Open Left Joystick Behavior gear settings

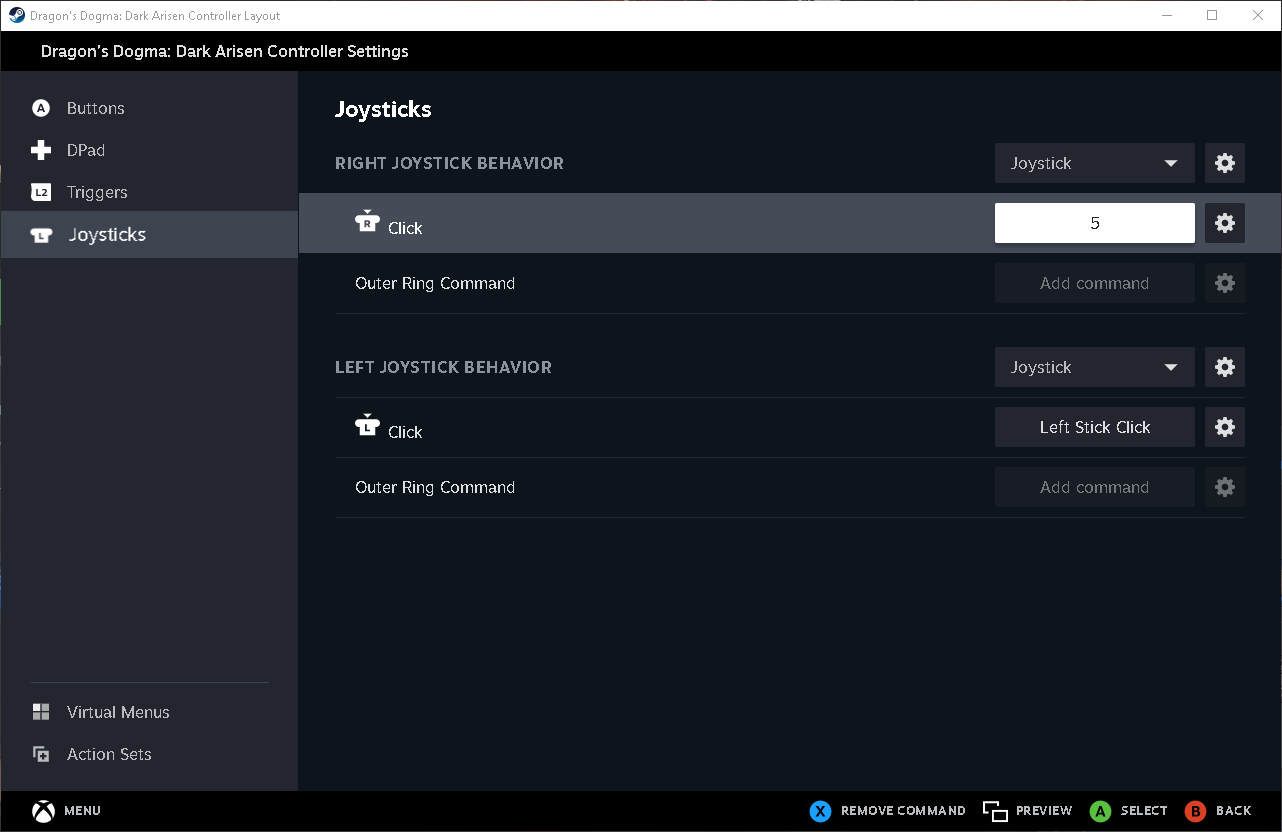(x=1225, y=367)
